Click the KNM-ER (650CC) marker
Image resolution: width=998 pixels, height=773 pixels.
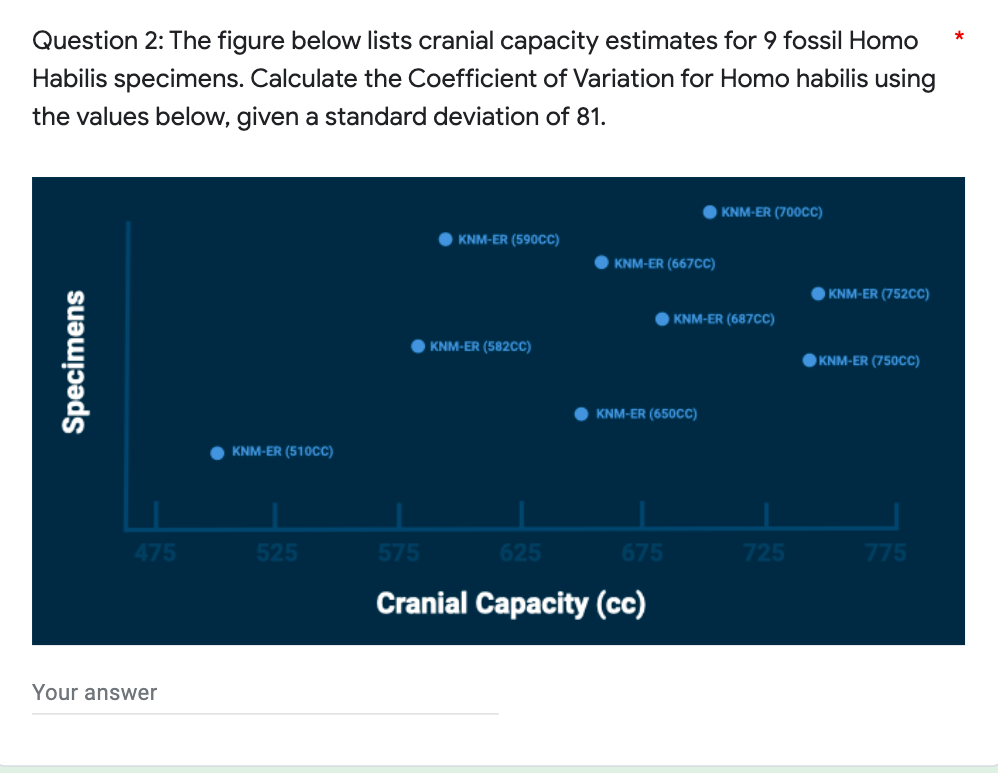click(581, 413)
